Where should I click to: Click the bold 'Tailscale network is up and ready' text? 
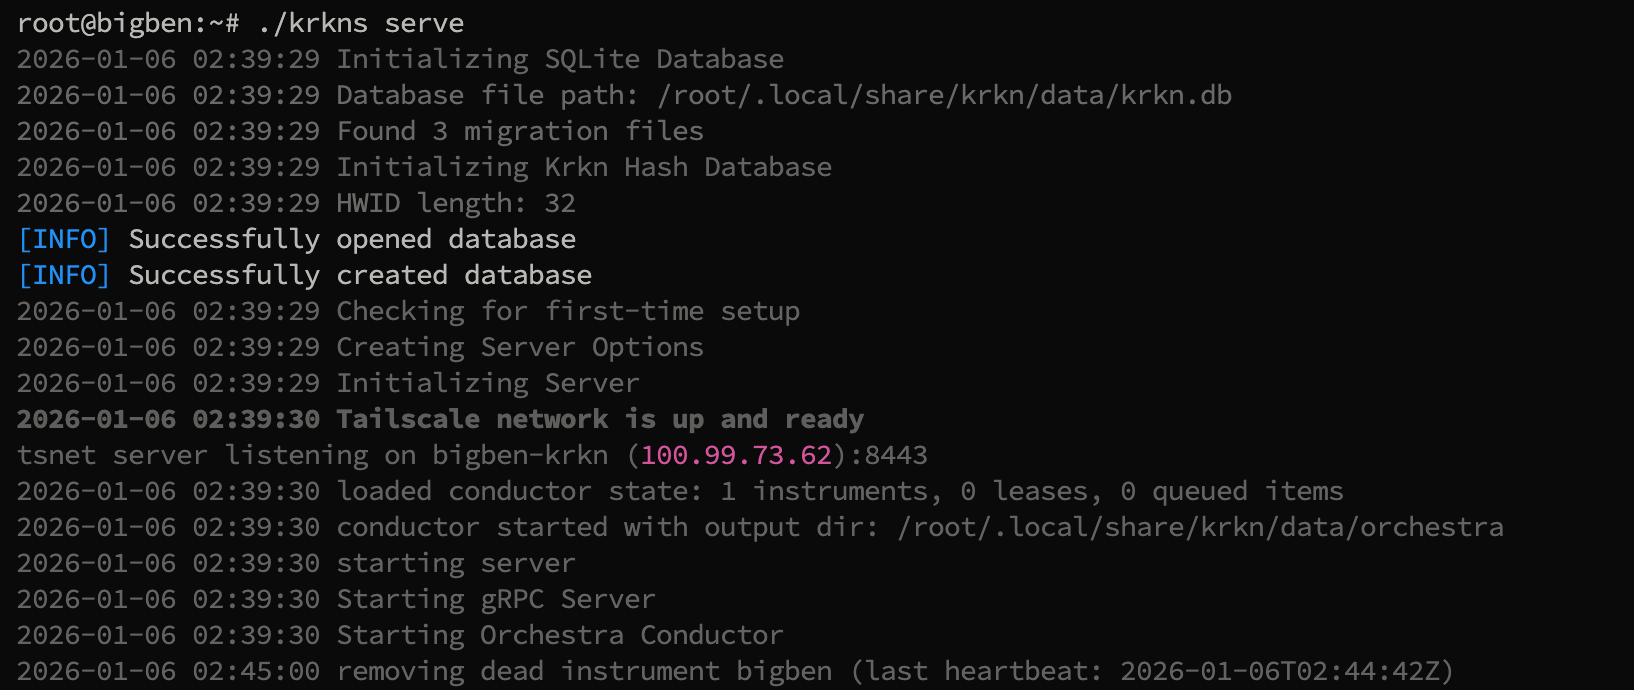pyautogui.click(x=600, y=419)
